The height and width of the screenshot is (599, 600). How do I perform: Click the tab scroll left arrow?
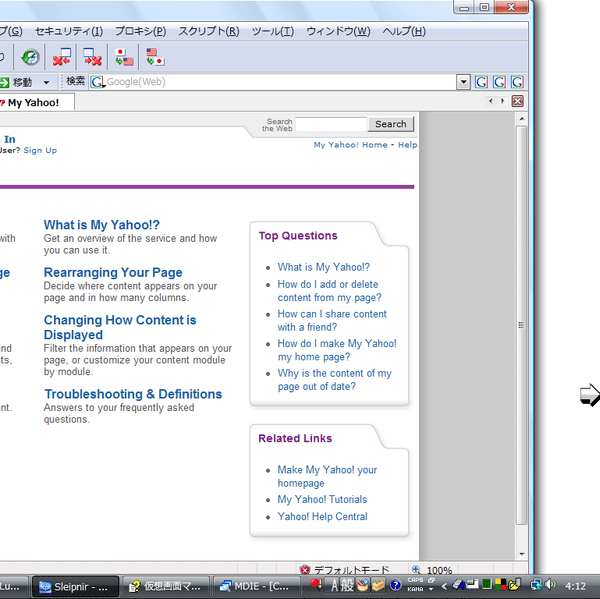pos(491,101)
